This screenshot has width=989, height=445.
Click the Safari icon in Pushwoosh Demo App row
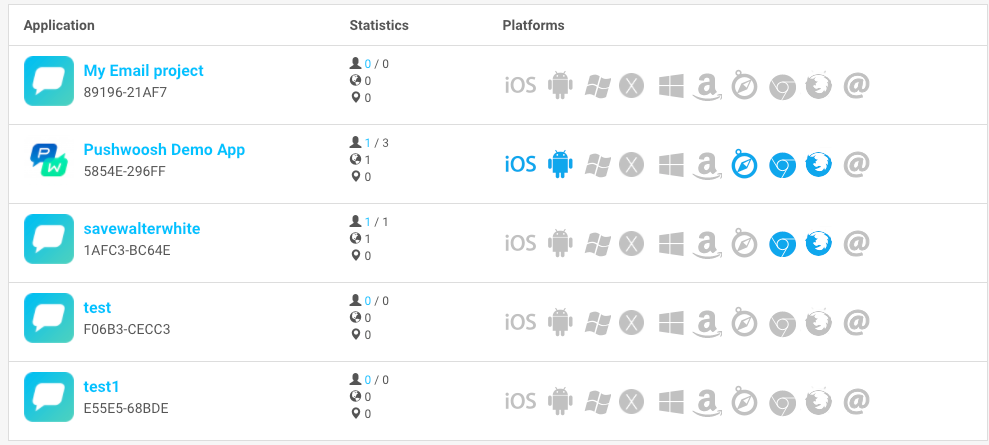tap(744, 165)
